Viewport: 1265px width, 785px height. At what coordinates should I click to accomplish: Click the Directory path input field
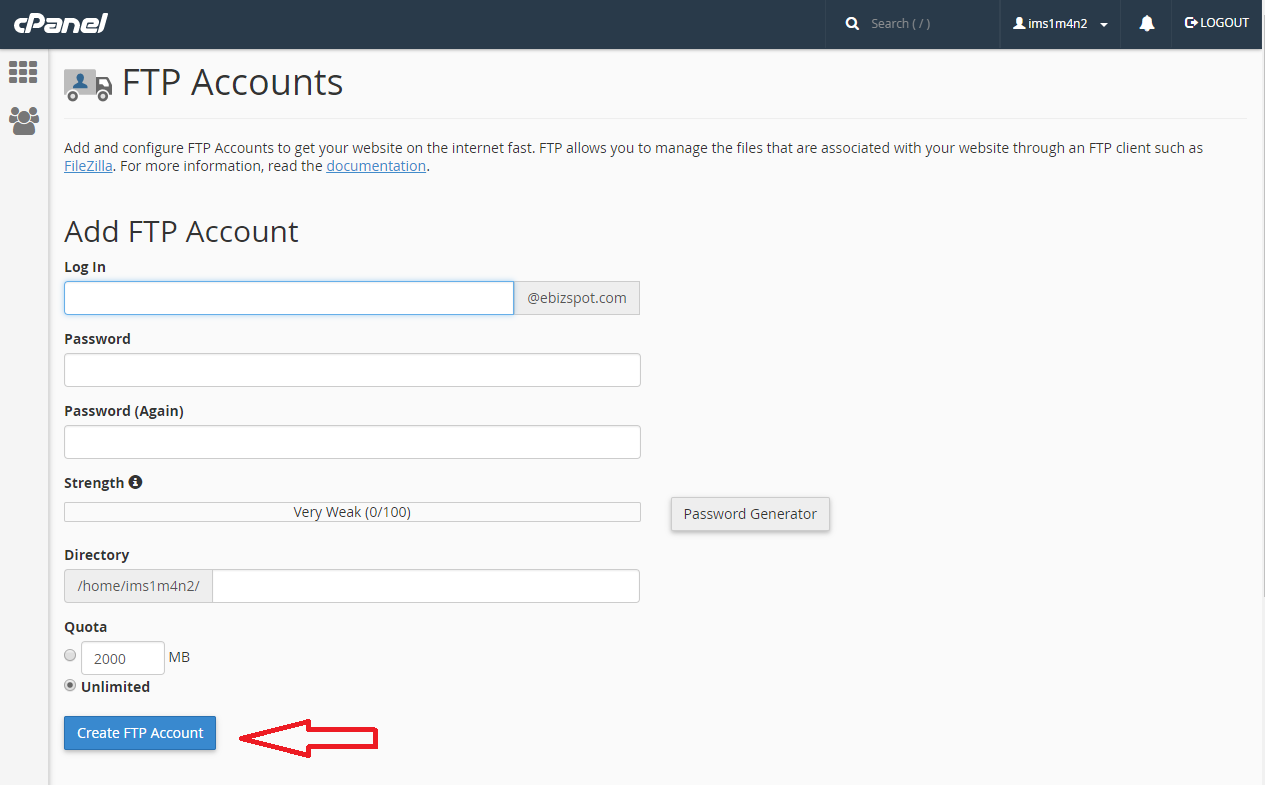click(x=426, y=586)
